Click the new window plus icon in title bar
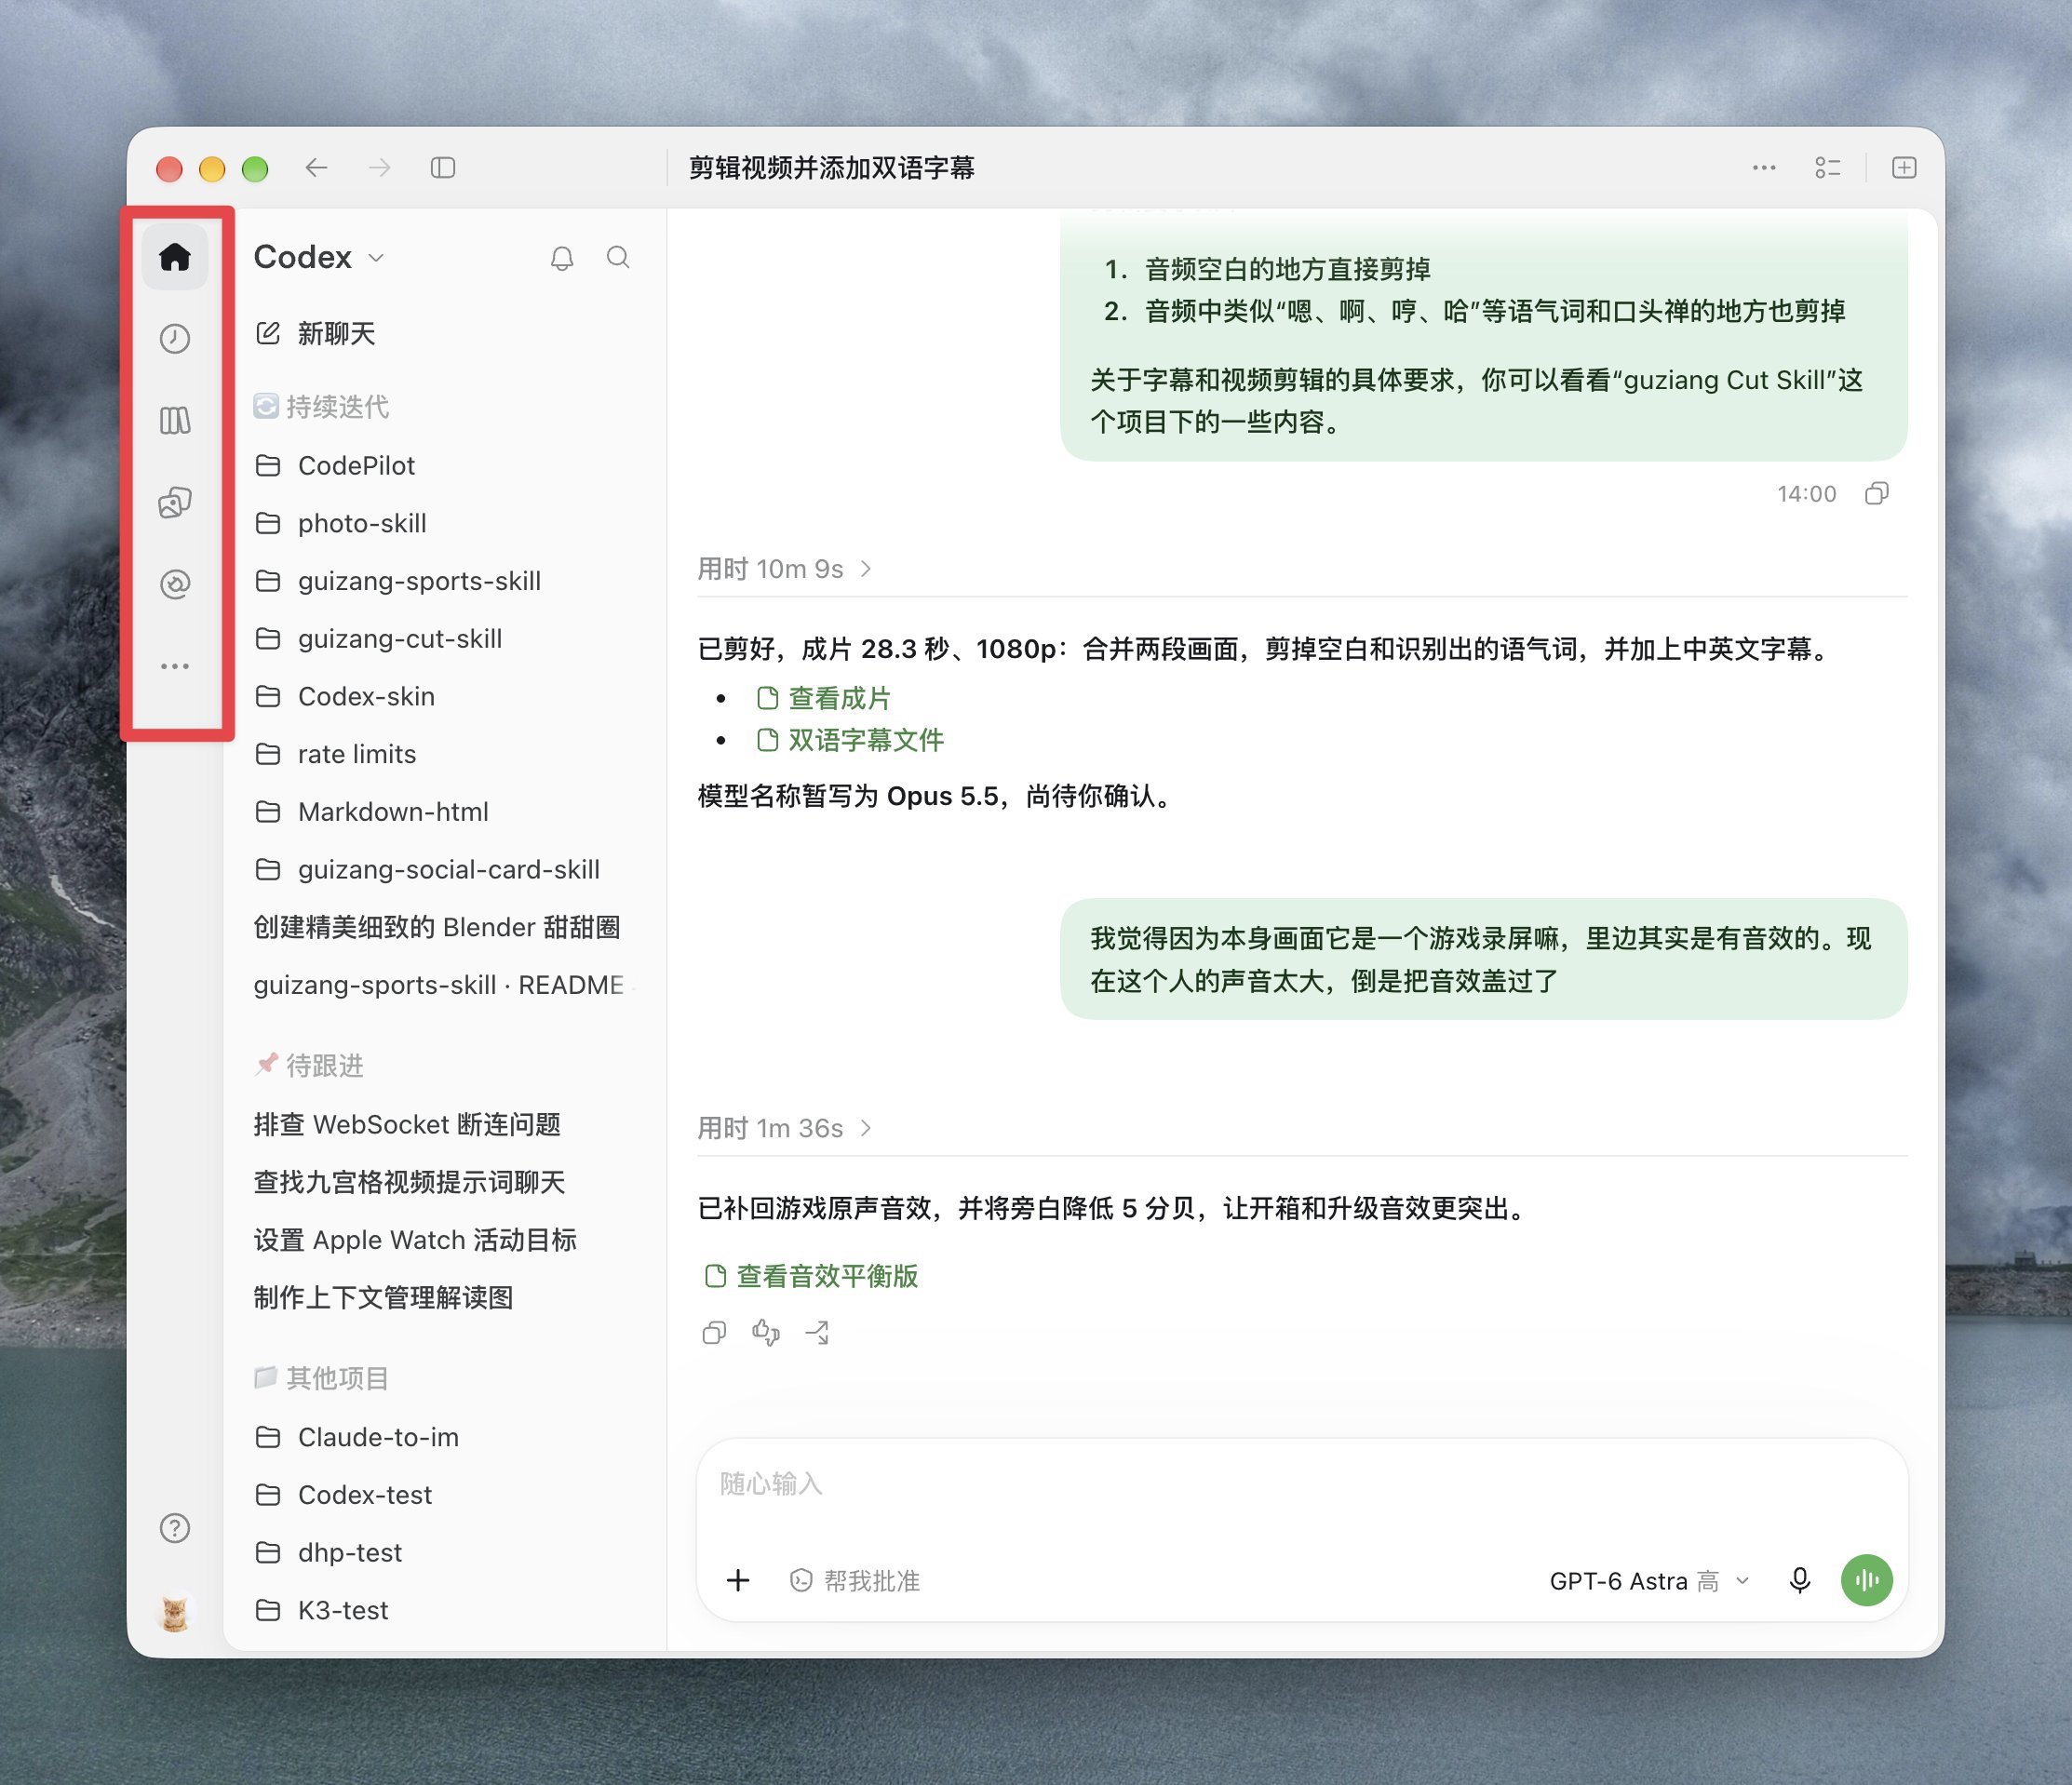The width and height of the screenshot is (2072, 1785). [x=1904, y=168]
